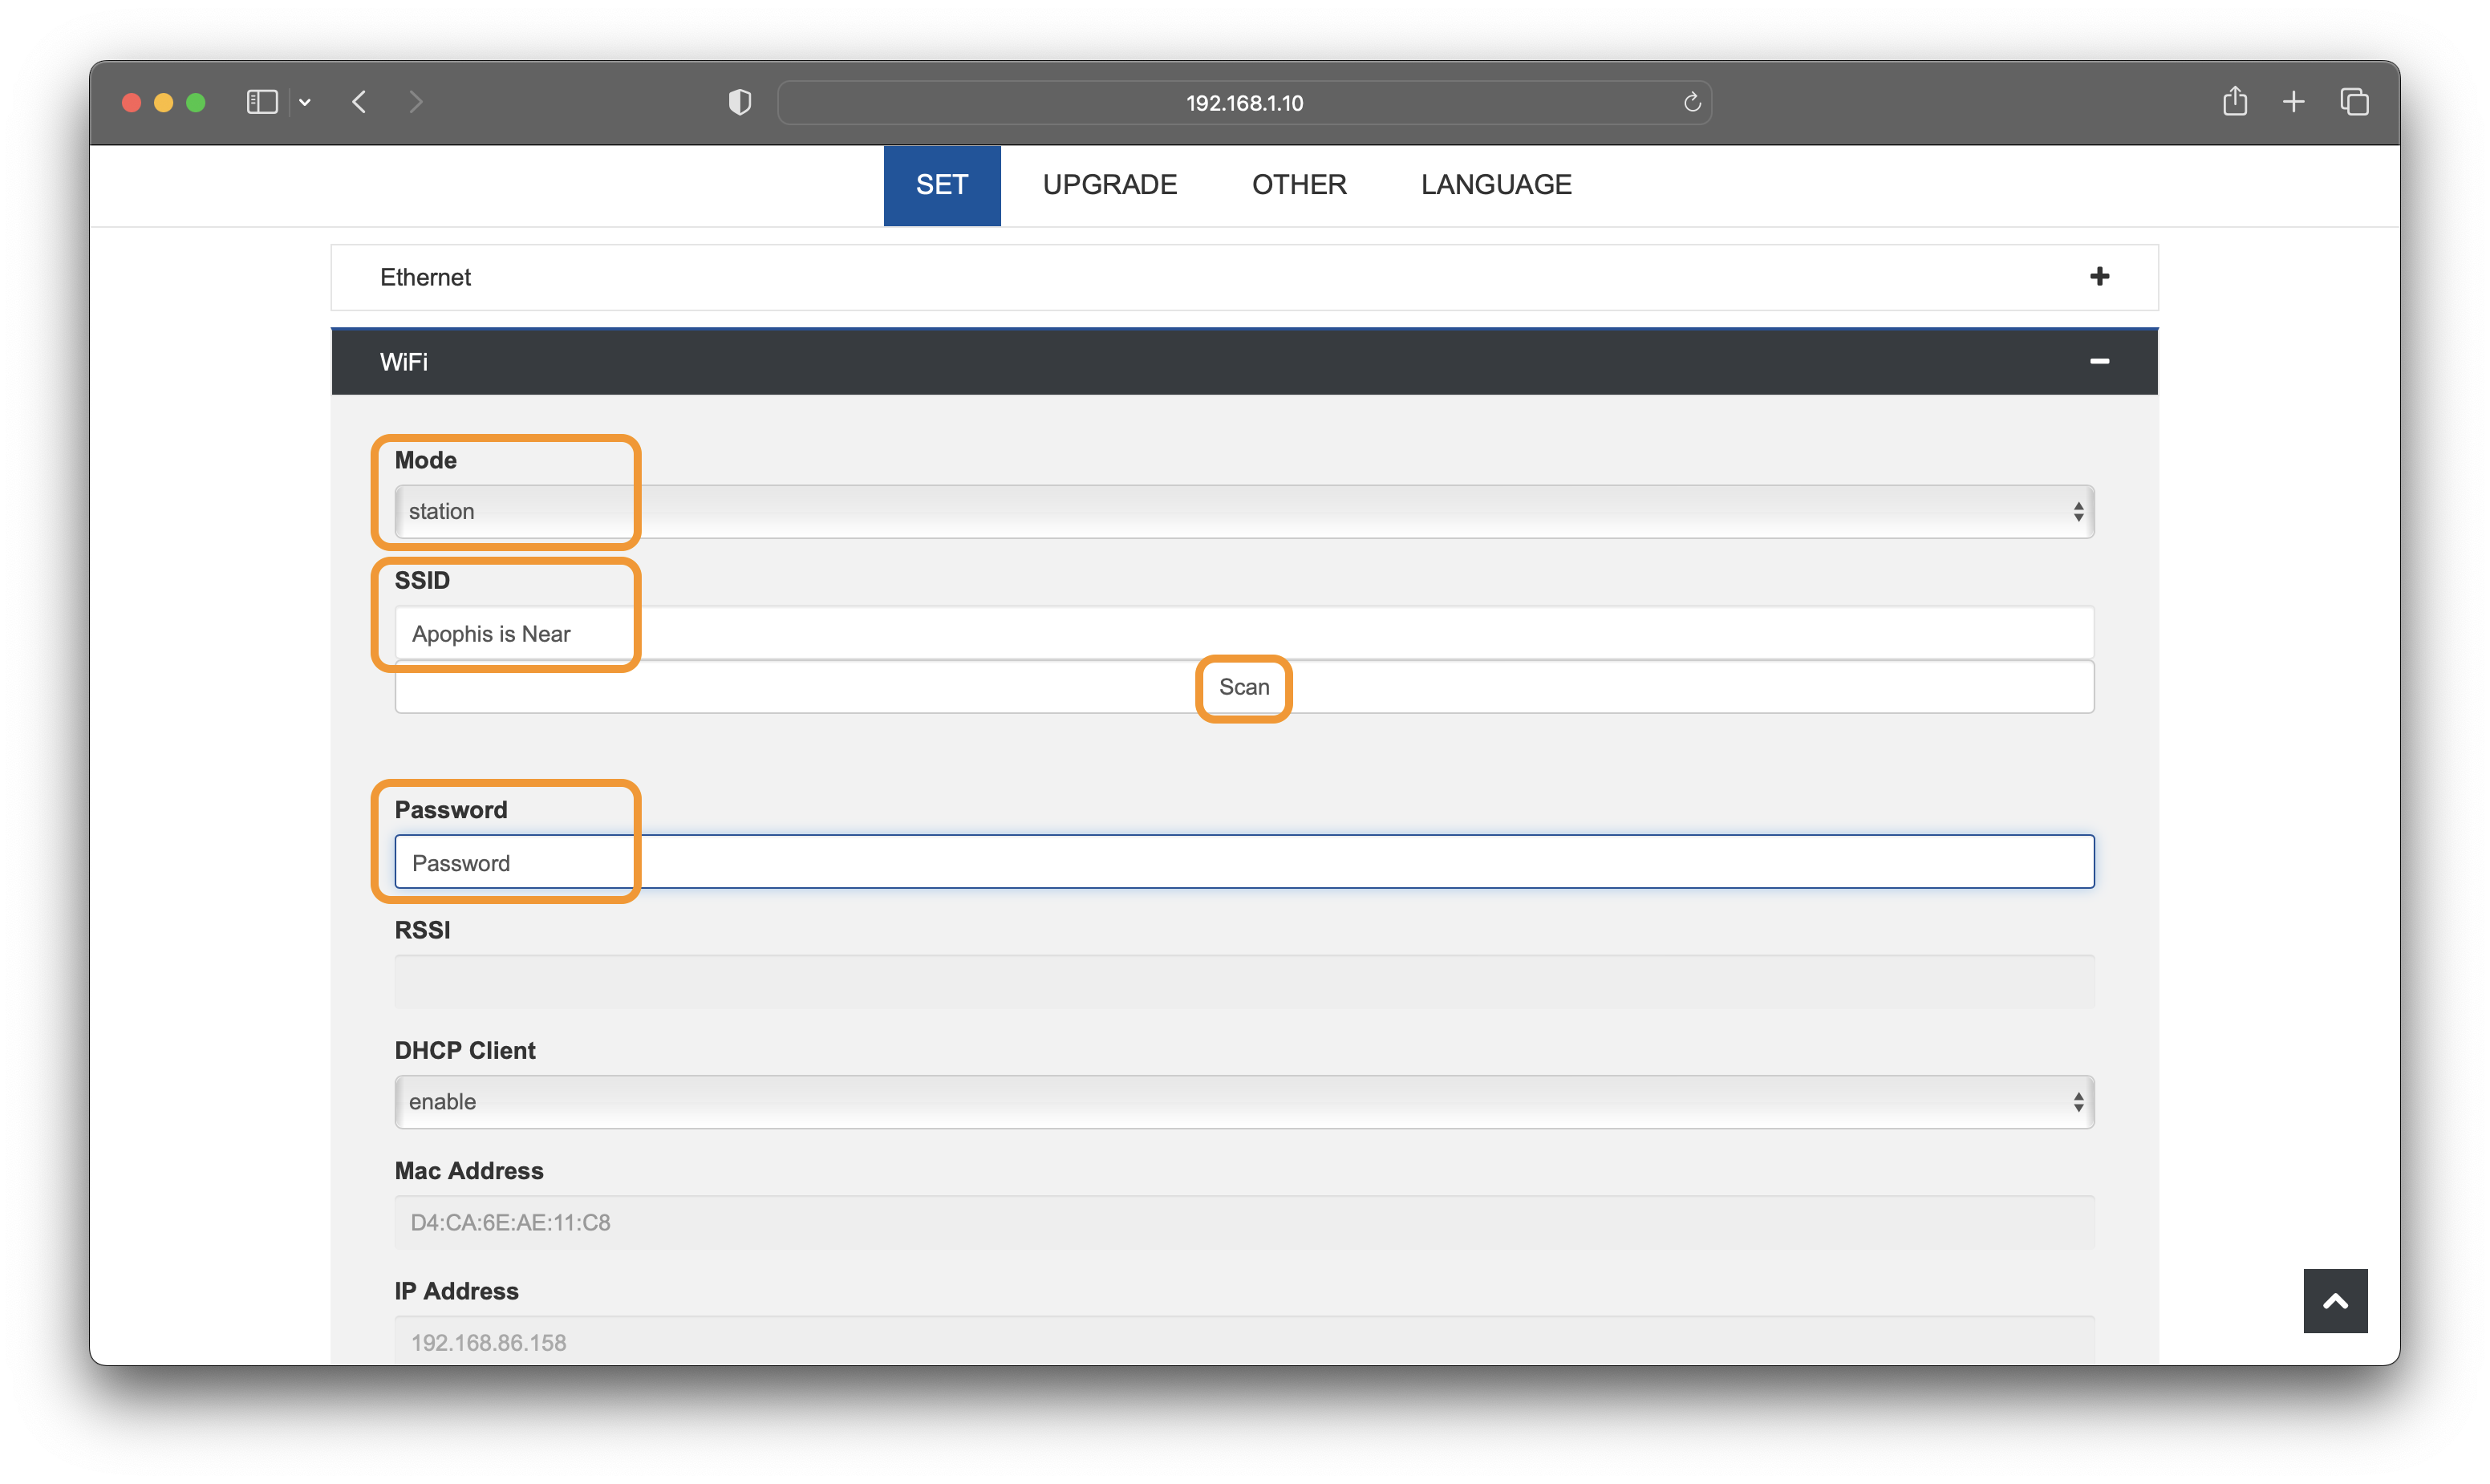Click the address bar showing 192.168.1.10

point(1243,103)
